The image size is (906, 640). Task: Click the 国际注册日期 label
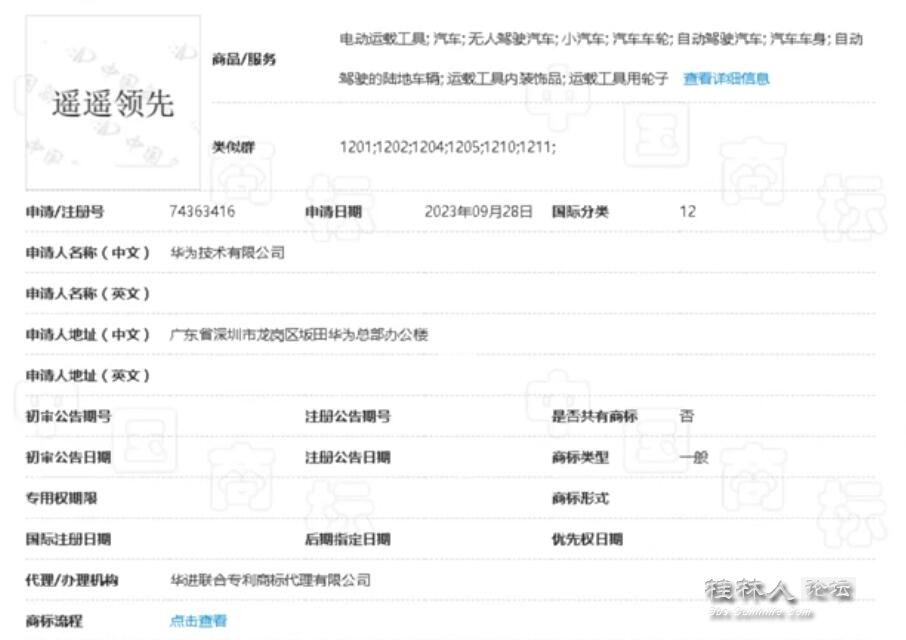coord(69,539)
